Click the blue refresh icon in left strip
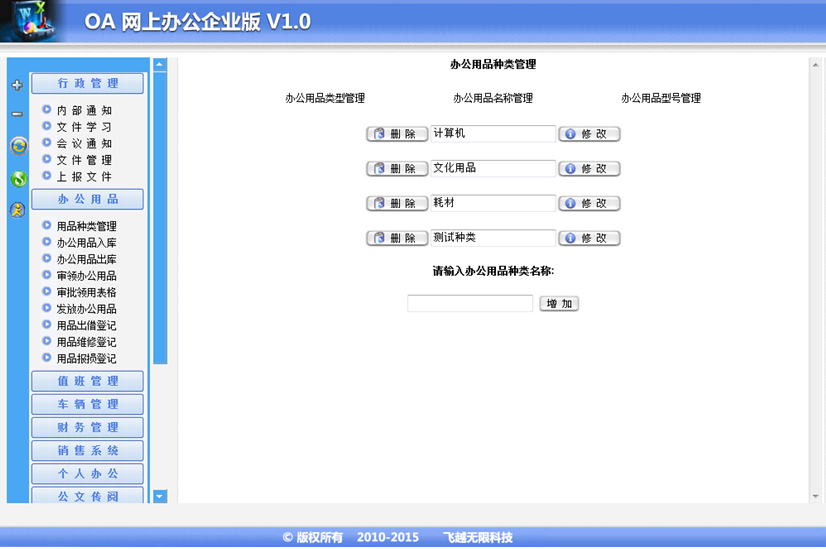This screenshot has height=549, width=826. point(18,147)
